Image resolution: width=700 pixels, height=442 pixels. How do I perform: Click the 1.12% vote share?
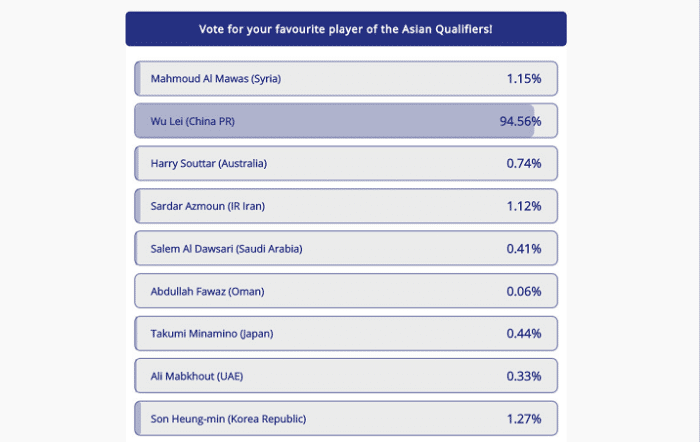(524, 206)
